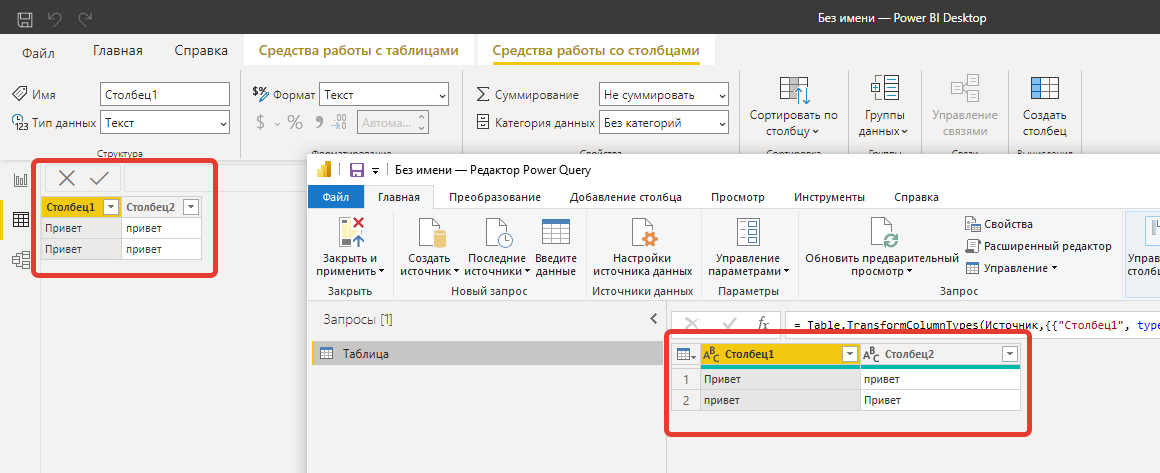Switch to Report view in sidebar
Image resolution: width=1160 pixels, height=473 pixels.
(x=21, y=180)
